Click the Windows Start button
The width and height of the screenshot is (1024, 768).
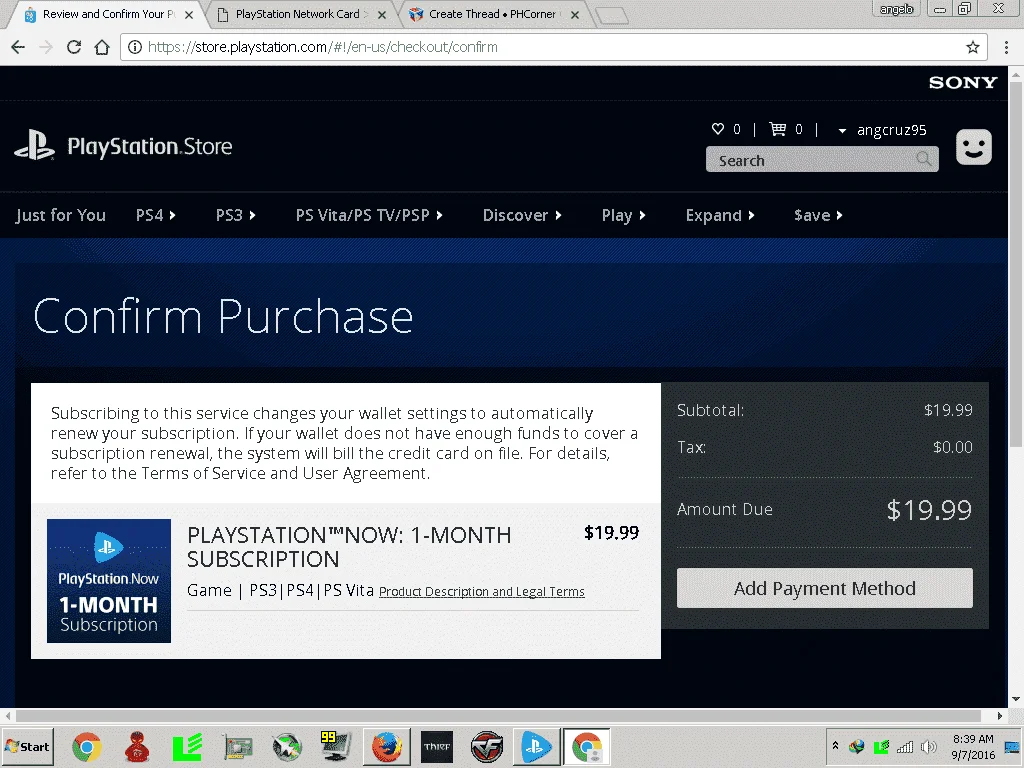click(x=27, y=746)
